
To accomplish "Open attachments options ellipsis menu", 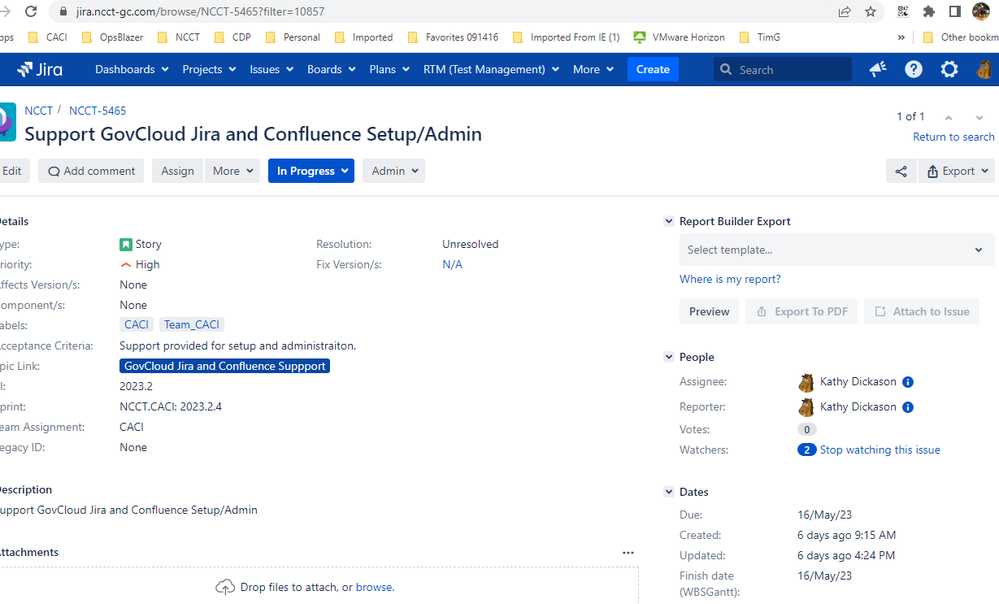I will [628, 552].
